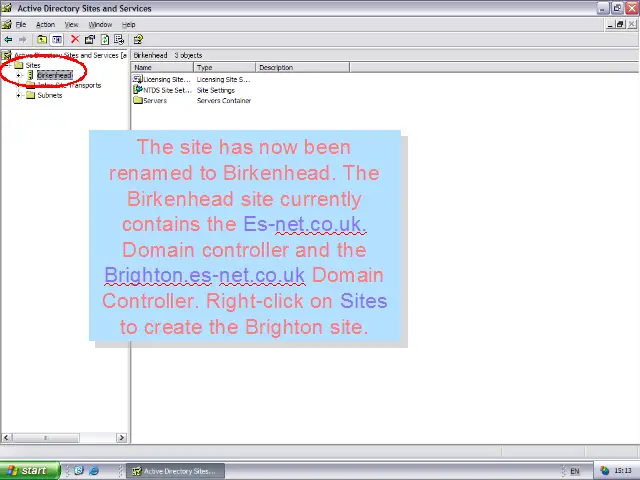Screen dimensions: 640x480
Task: Click the 15:13 taskbar clock
Action: [x=622, y=471]
